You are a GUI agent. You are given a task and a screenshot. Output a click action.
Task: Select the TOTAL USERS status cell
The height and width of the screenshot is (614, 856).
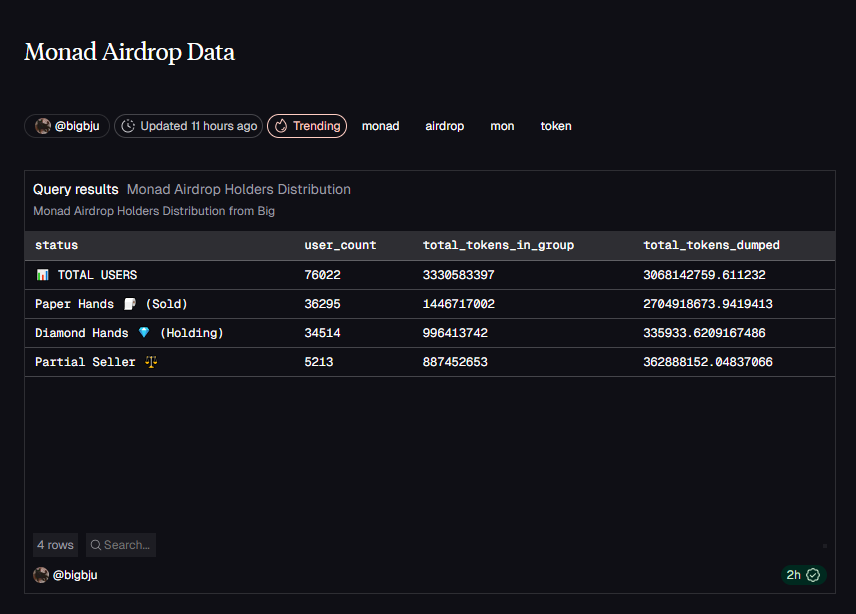click(86, 275)
